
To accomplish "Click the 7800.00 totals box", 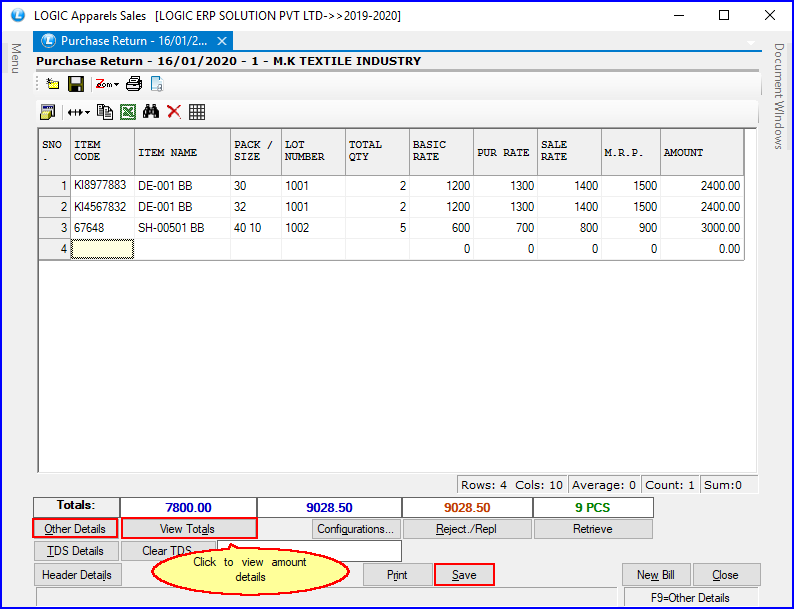I will tap(188, 507).
